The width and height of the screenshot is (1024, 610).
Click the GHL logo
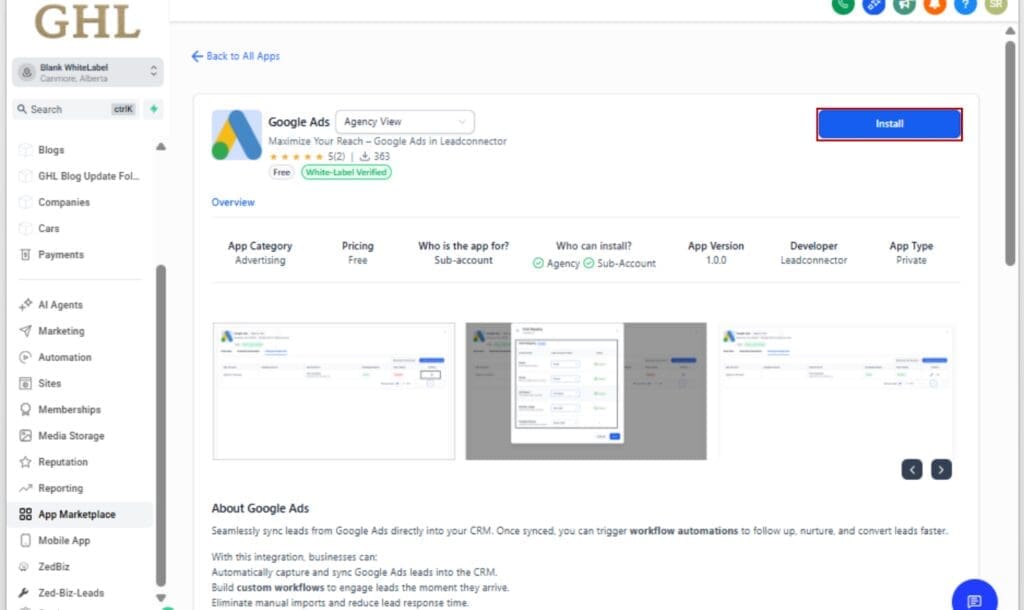[87, 21]
